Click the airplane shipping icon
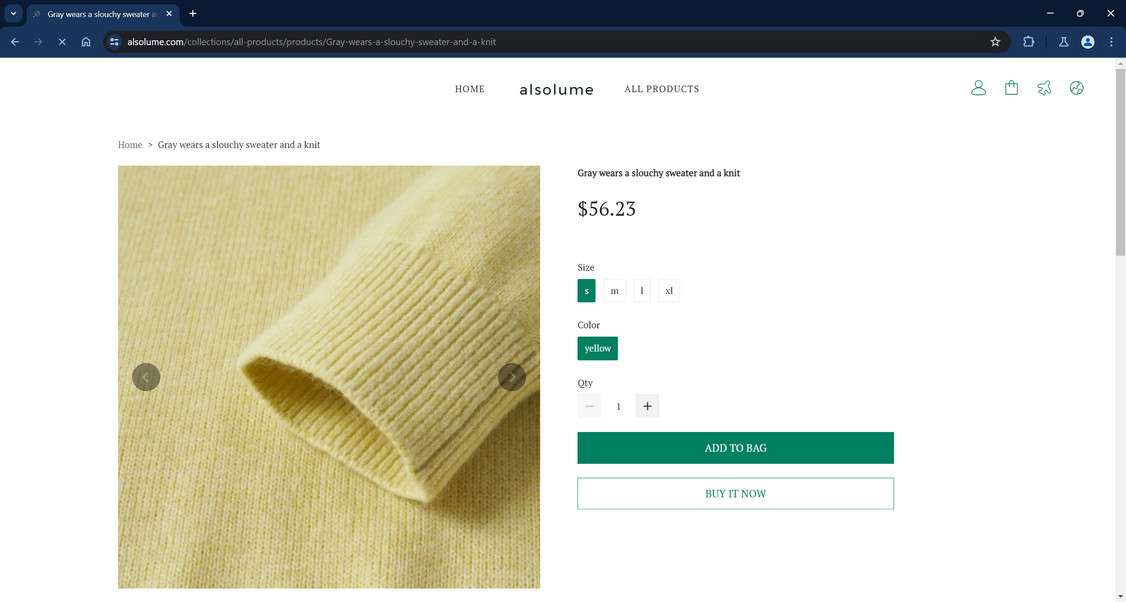Viewport: 1126px width, 602px height. (x=1044, y=88)
